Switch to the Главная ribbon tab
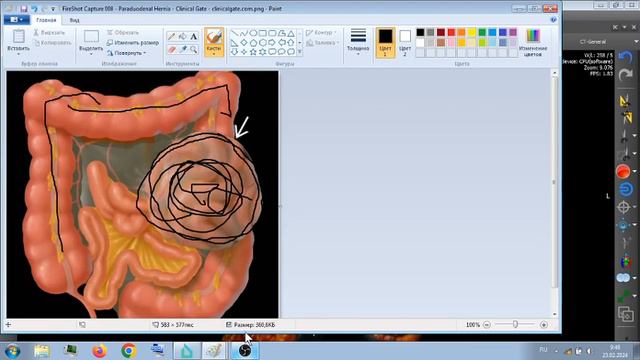The image size is (640, 360). (46, 20)
